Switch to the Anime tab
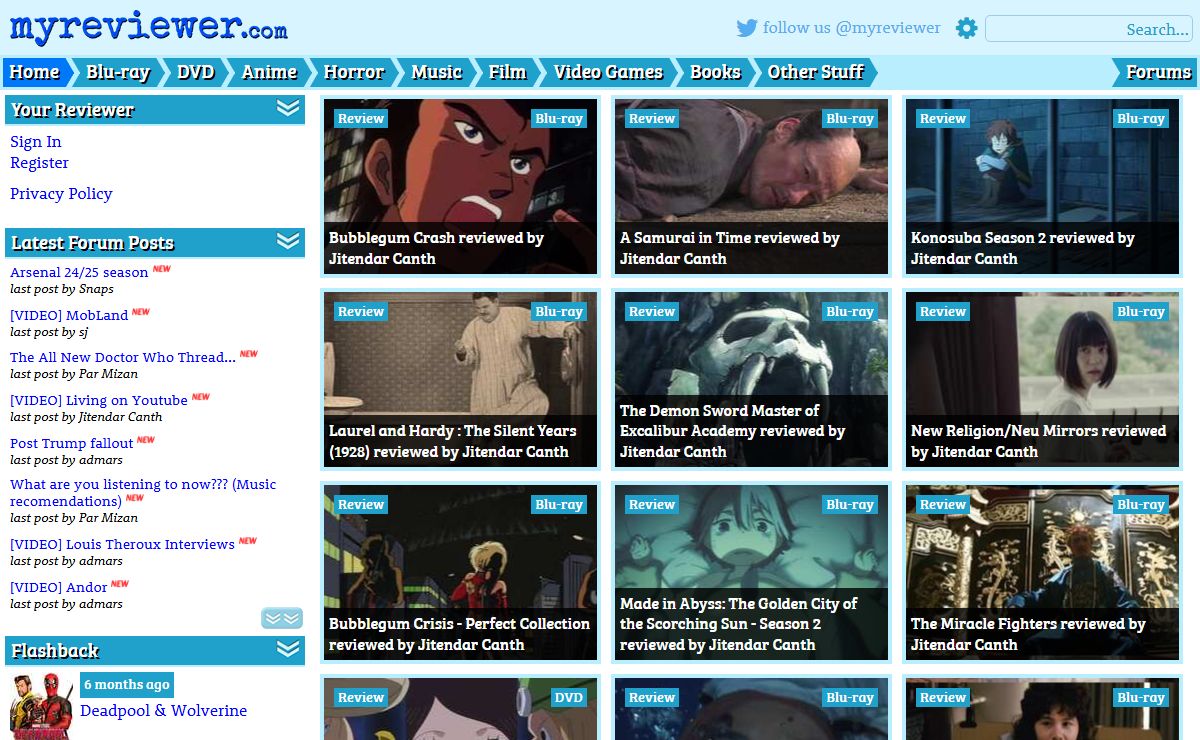 (269, 72)
